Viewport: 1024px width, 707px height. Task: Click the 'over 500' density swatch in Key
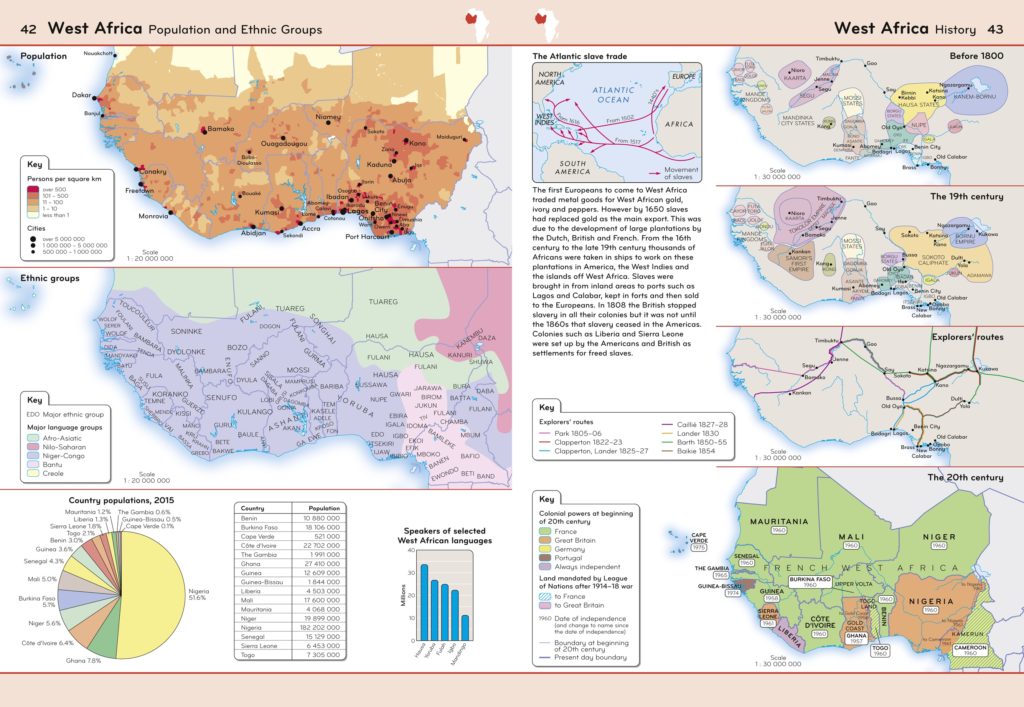(x=33, y=189)
